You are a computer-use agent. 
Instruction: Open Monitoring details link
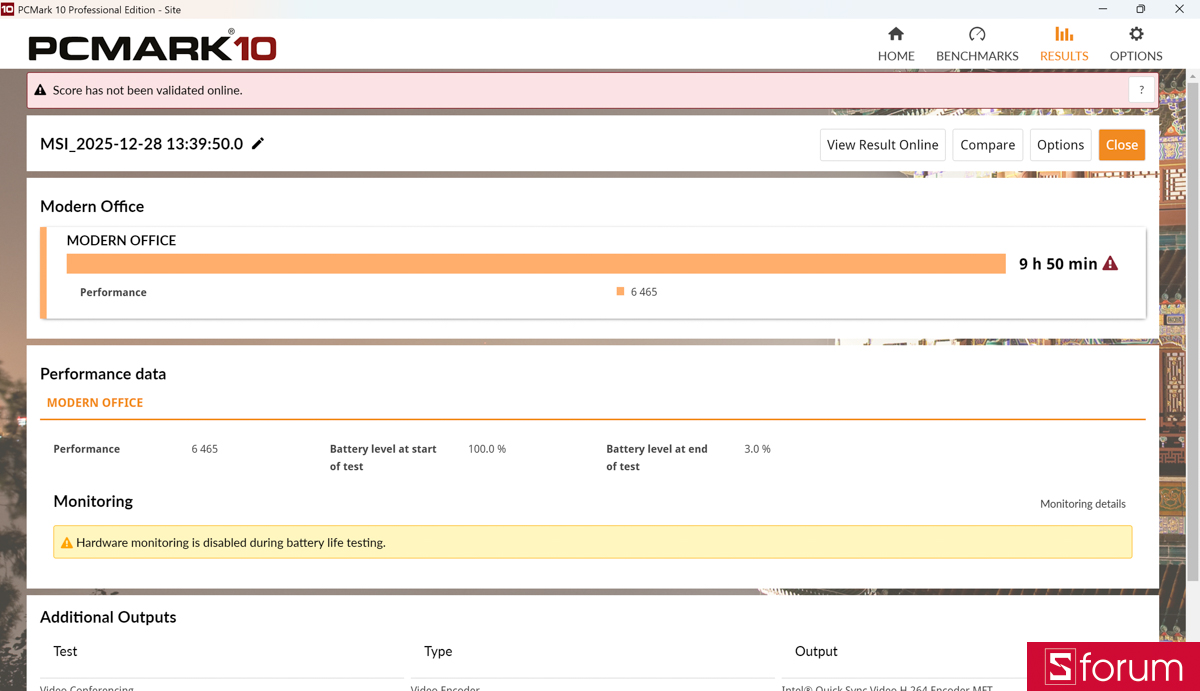[x=1082, y=504]
